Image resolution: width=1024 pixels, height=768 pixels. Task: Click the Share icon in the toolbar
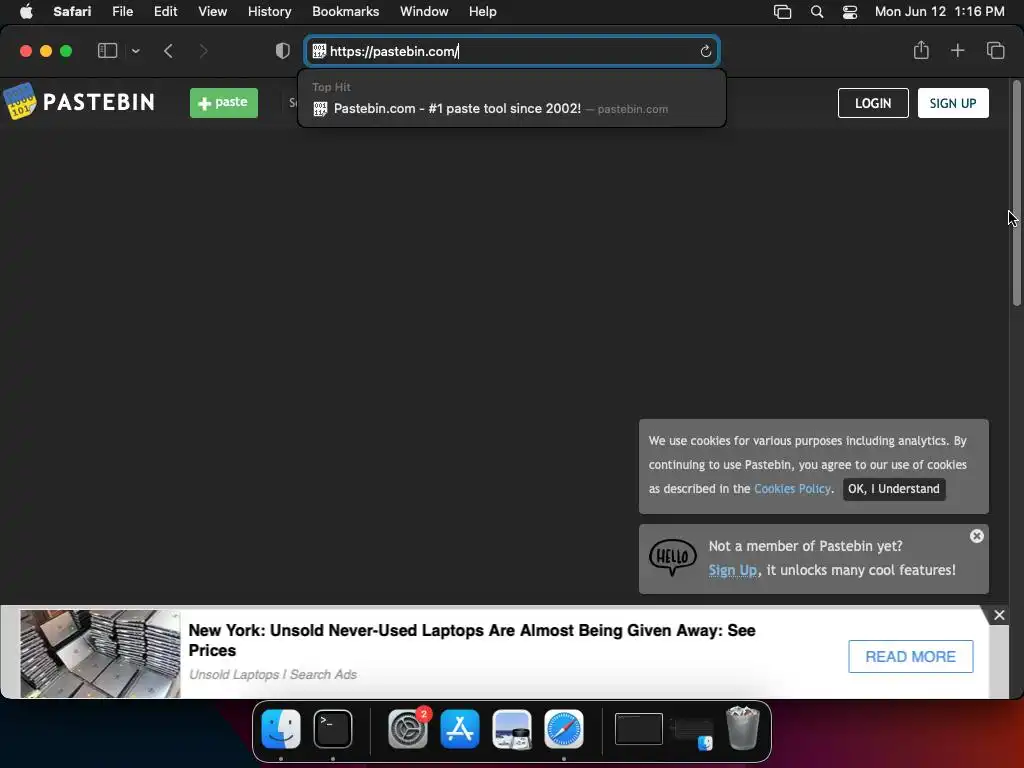pyautogui.click(x=921, y=50)
